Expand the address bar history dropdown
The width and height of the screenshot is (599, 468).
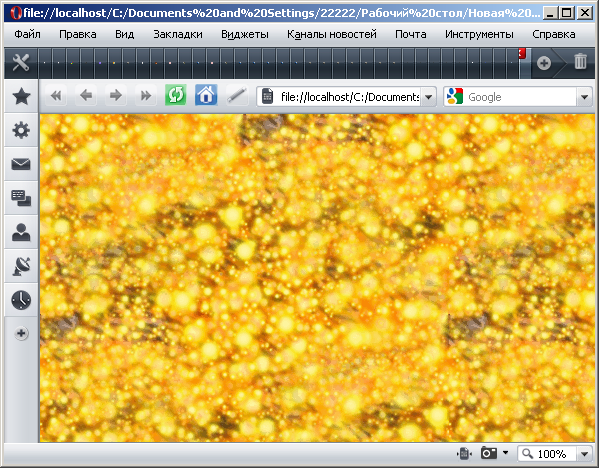point(429,97)
